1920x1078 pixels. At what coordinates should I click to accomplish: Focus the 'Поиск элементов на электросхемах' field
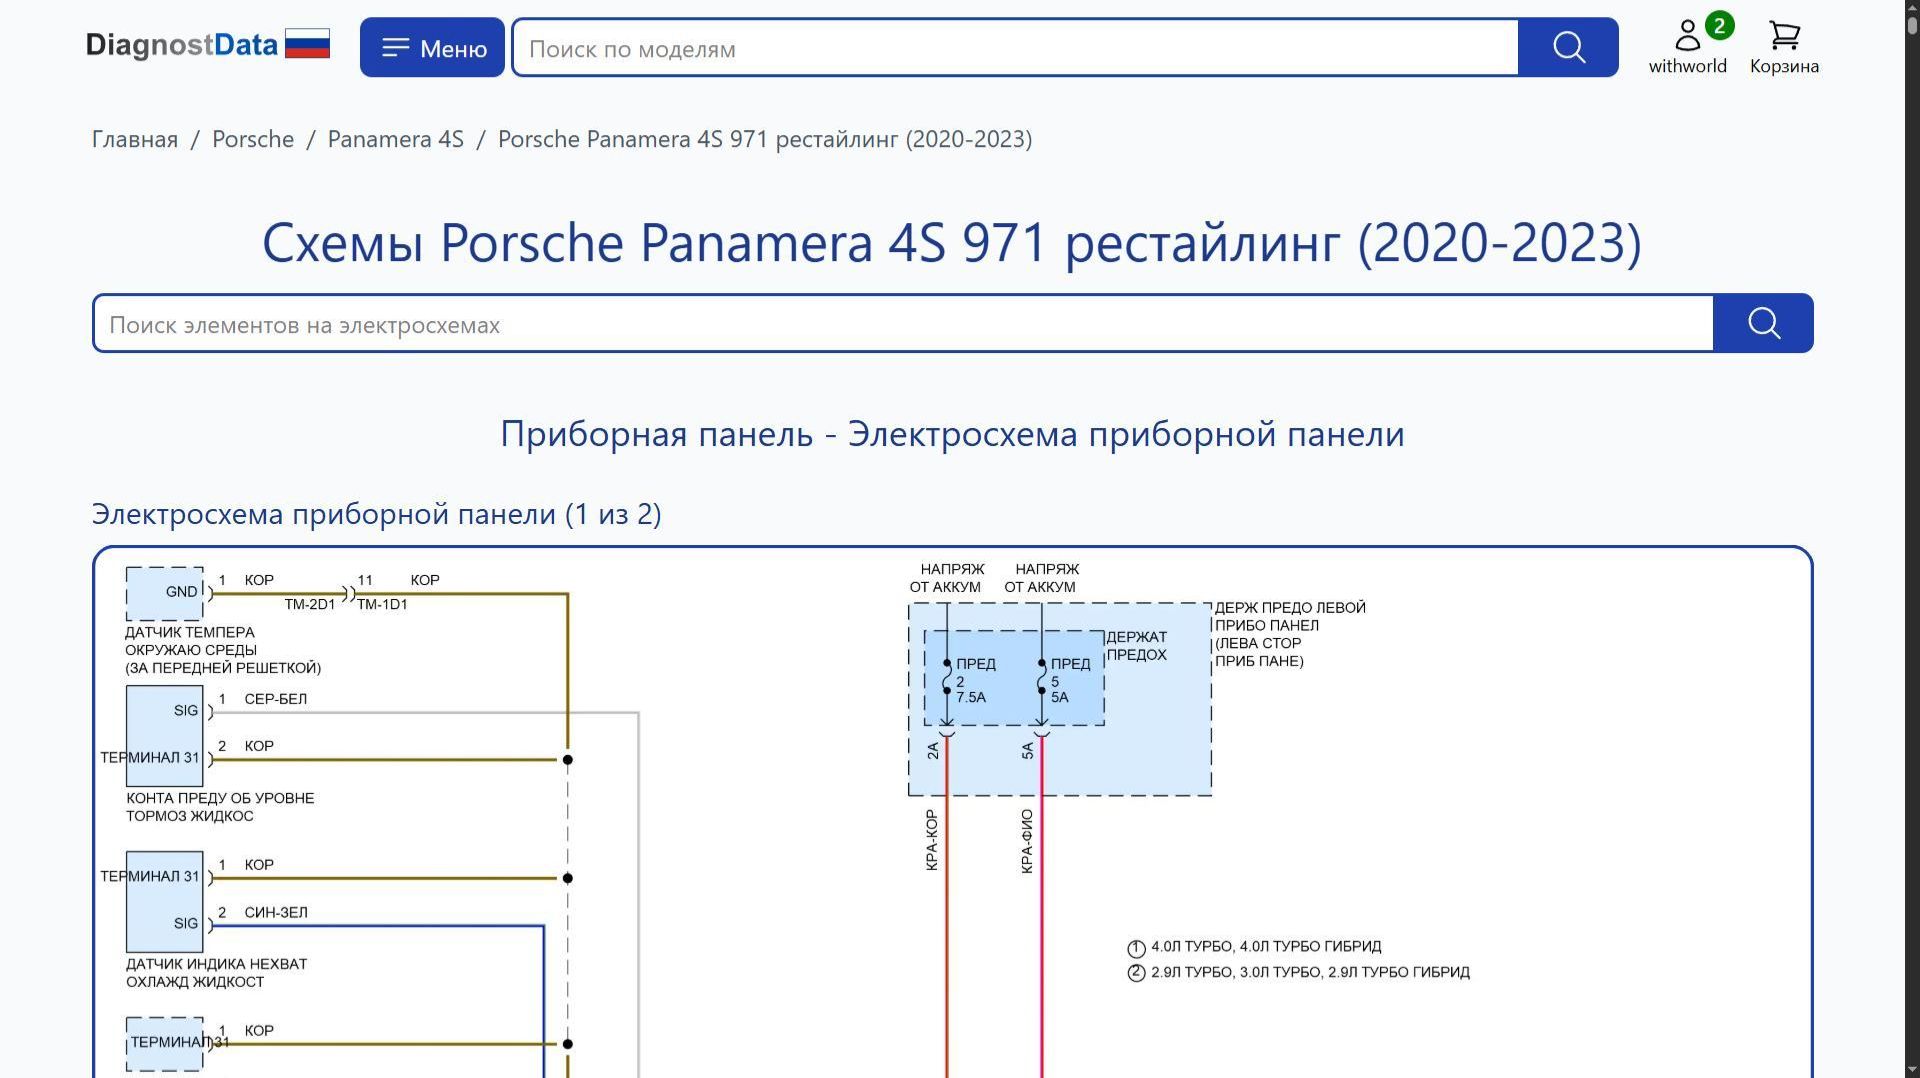[x=903, y=324]
